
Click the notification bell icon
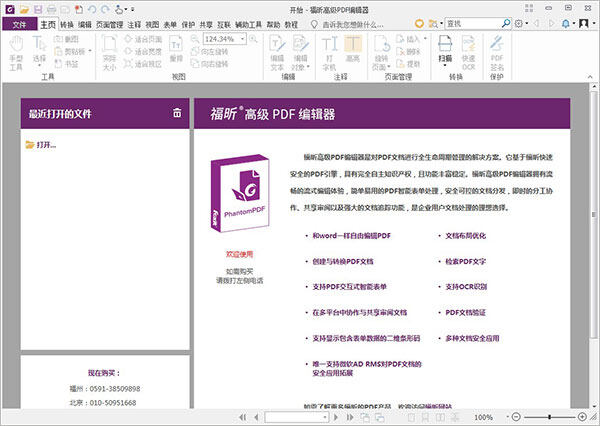click(566, 24)
